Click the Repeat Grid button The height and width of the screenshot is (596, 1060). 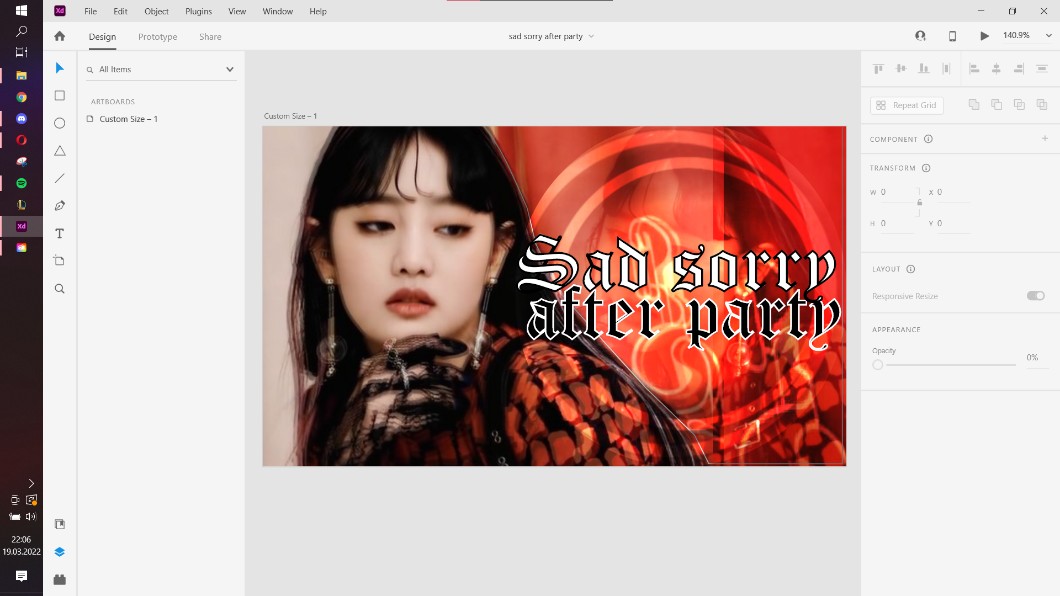pyautogui.click(x=906, y=105)
